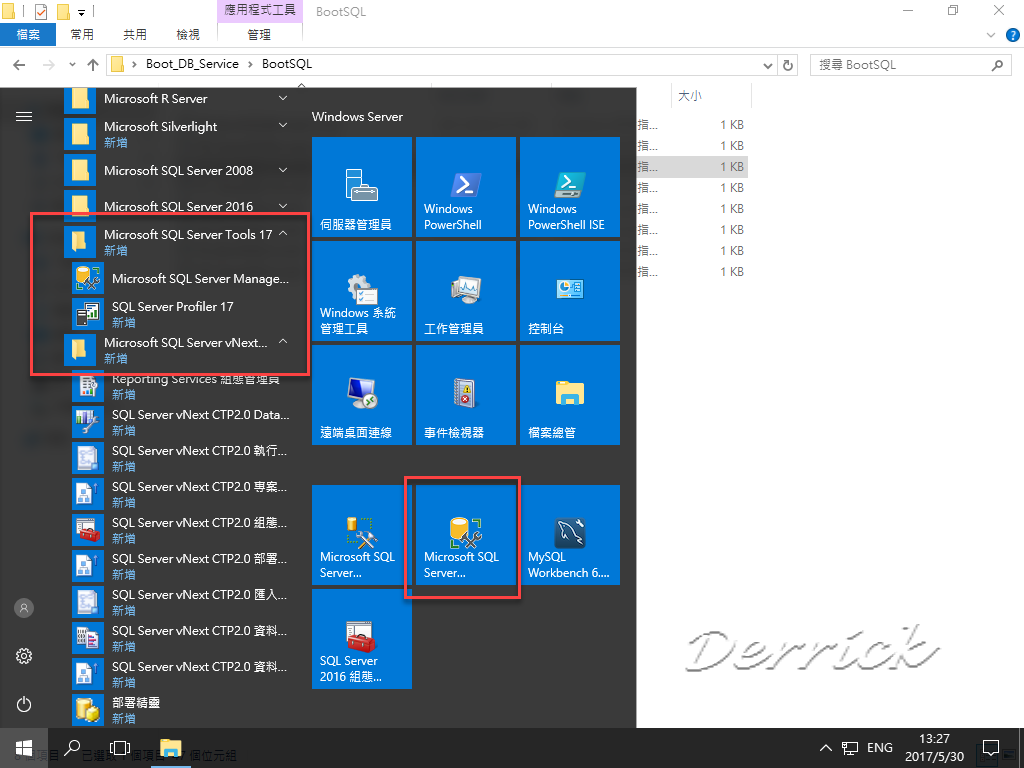The image size is (1024, 768).
Task: Open the 管理 tab under 應用程式工具
Action: point(259,33)
